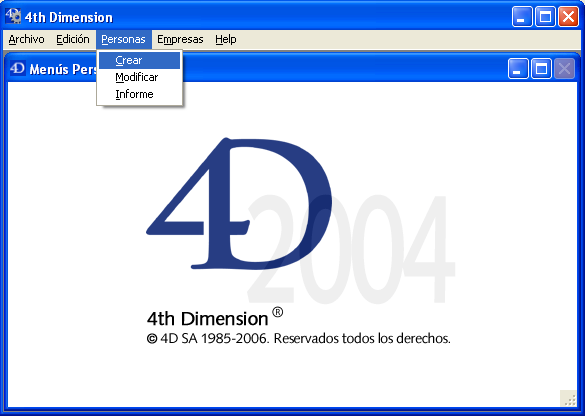This screenshot has height=416, width=585.
Task: Expand the Help menu
Action: point(226,39)
